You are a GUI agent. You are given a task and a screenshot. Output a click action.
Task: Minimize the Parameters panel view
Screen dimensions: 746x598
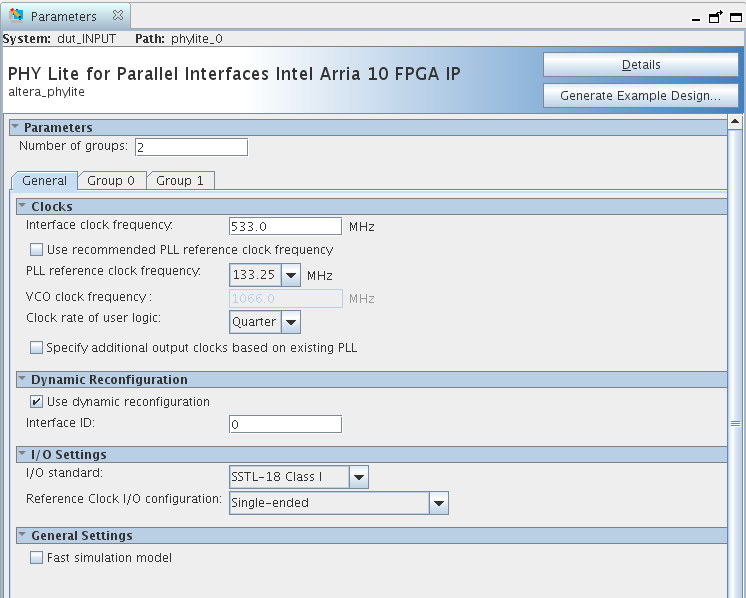696,19
